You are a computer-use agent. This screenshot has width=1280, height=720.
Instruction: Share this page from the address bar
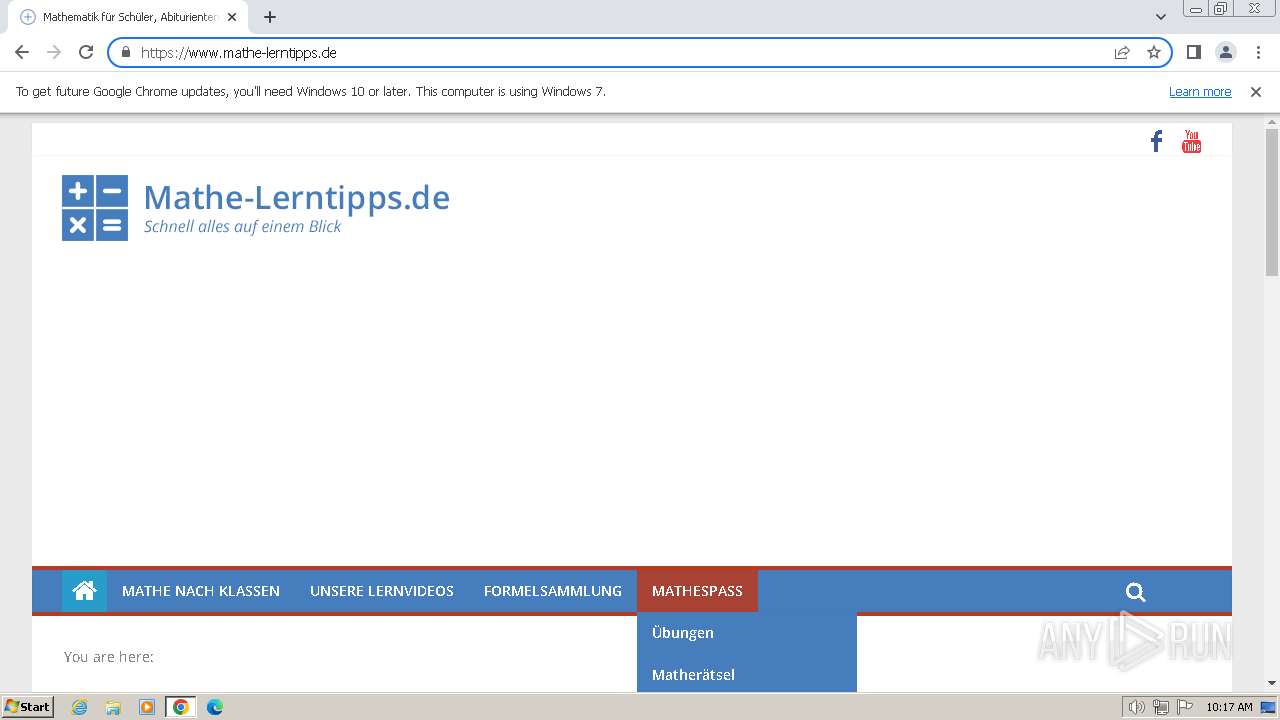(1122, 52)
